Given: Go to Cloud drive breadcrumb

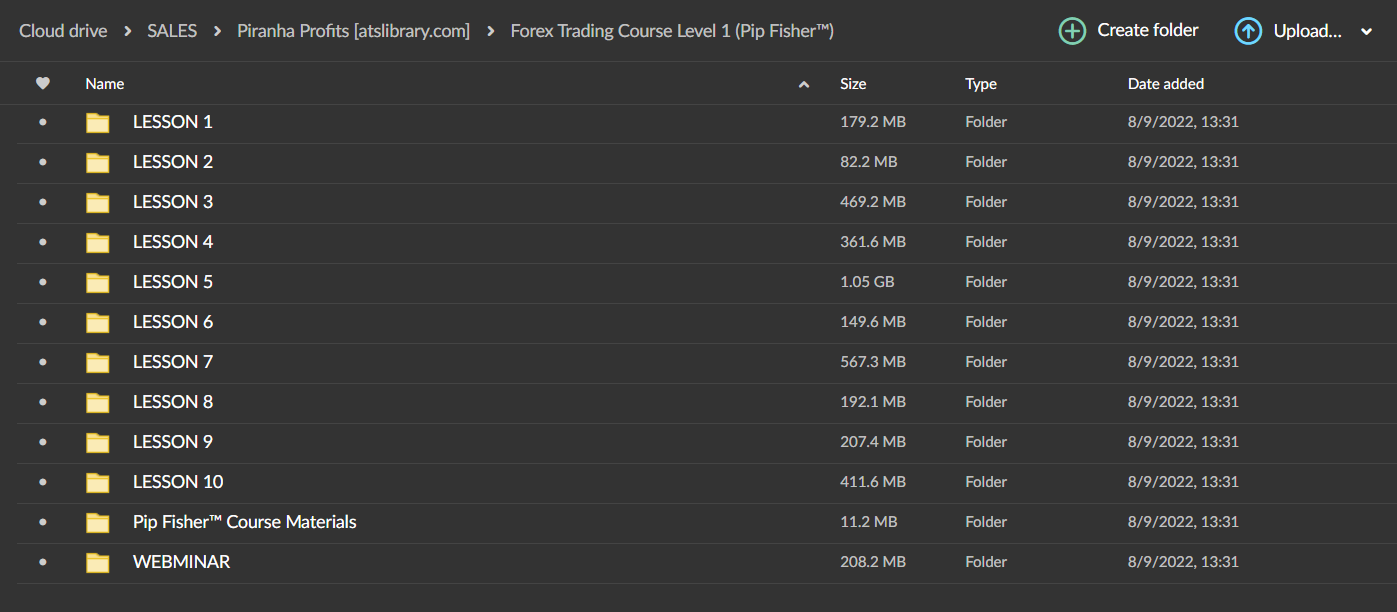Looking at the screenshot, I should 63,31.
